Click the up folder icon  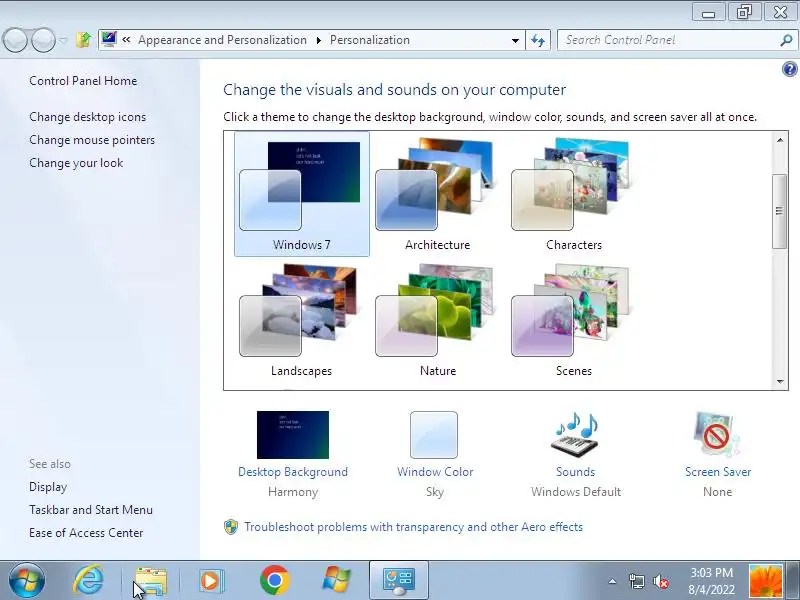click(83, 39)
